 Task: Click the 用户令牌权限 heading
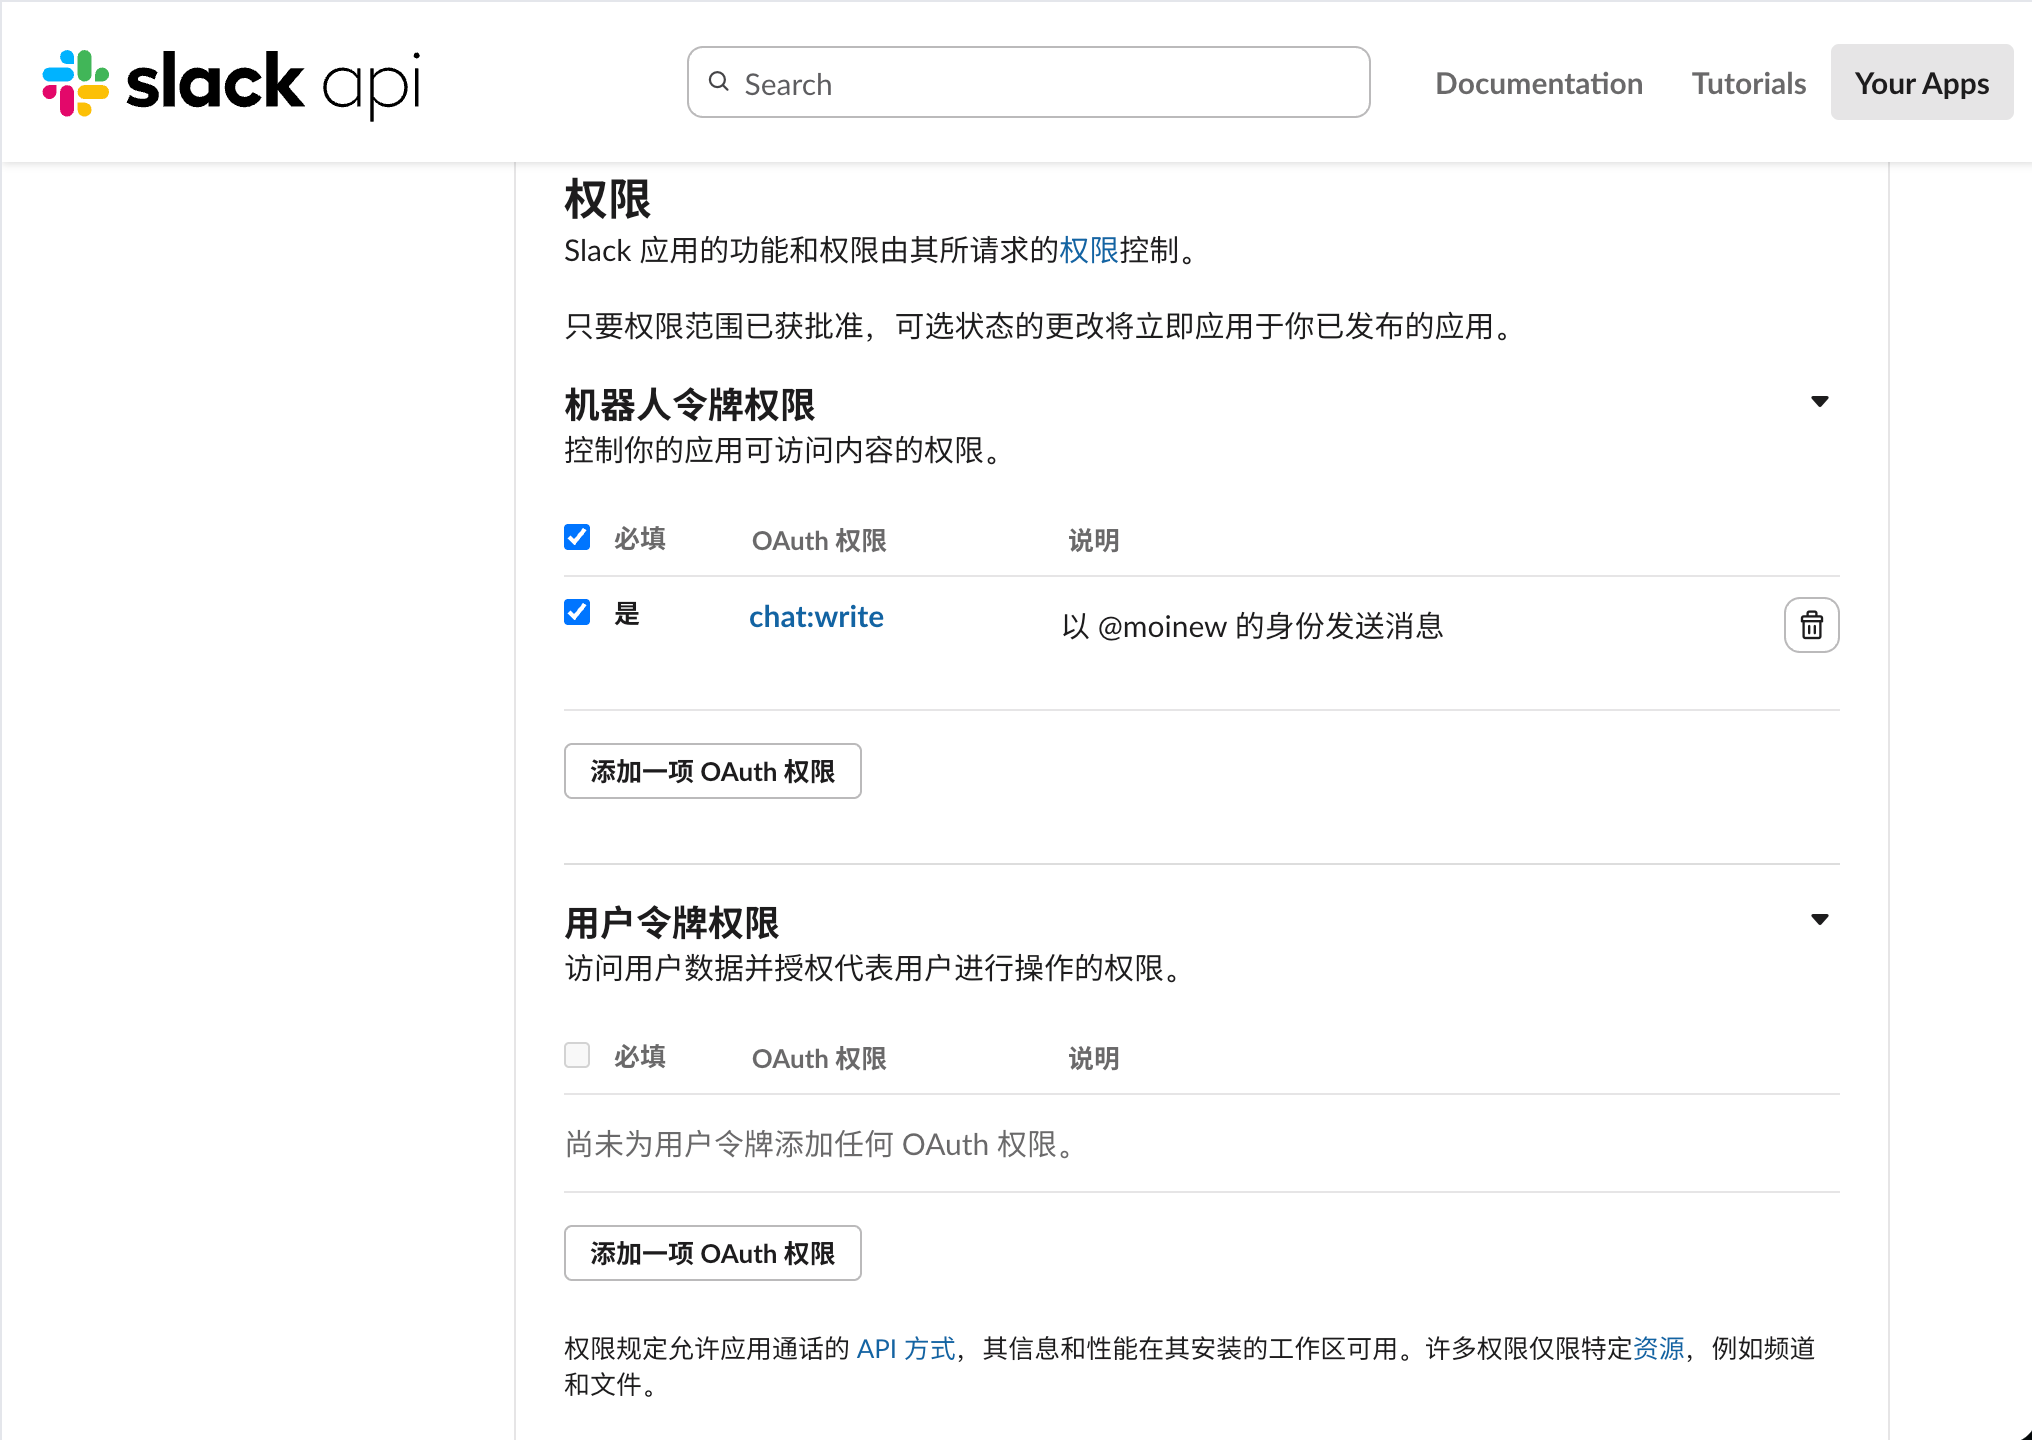[671, 922]
